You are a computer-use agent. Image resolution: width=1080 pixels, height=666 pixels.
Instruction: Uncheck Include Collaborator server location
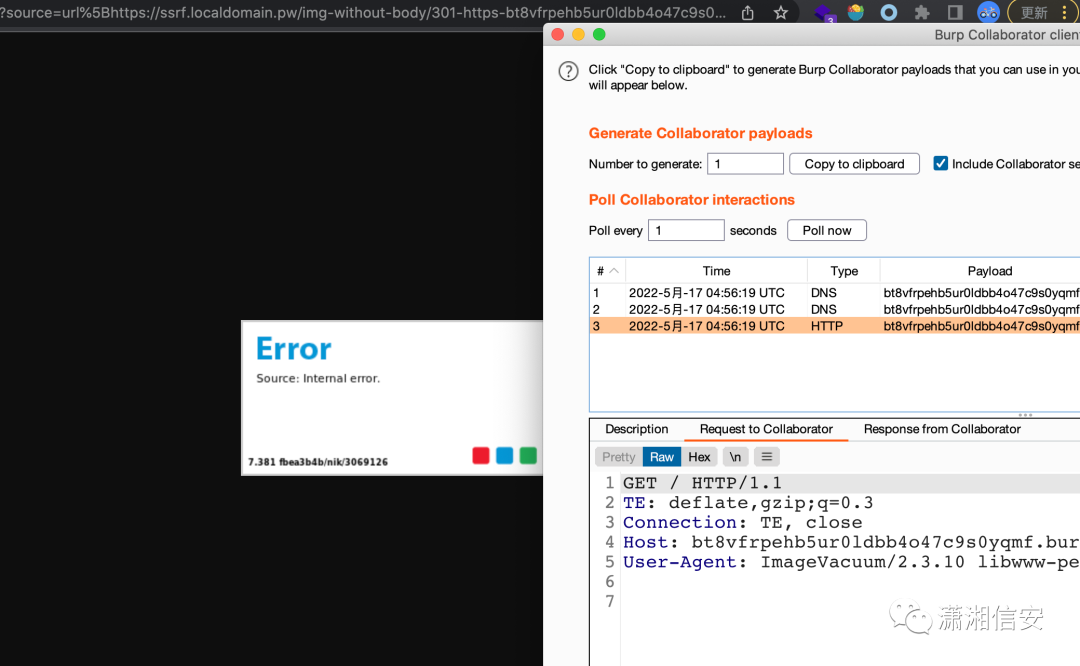coord(940,163)
